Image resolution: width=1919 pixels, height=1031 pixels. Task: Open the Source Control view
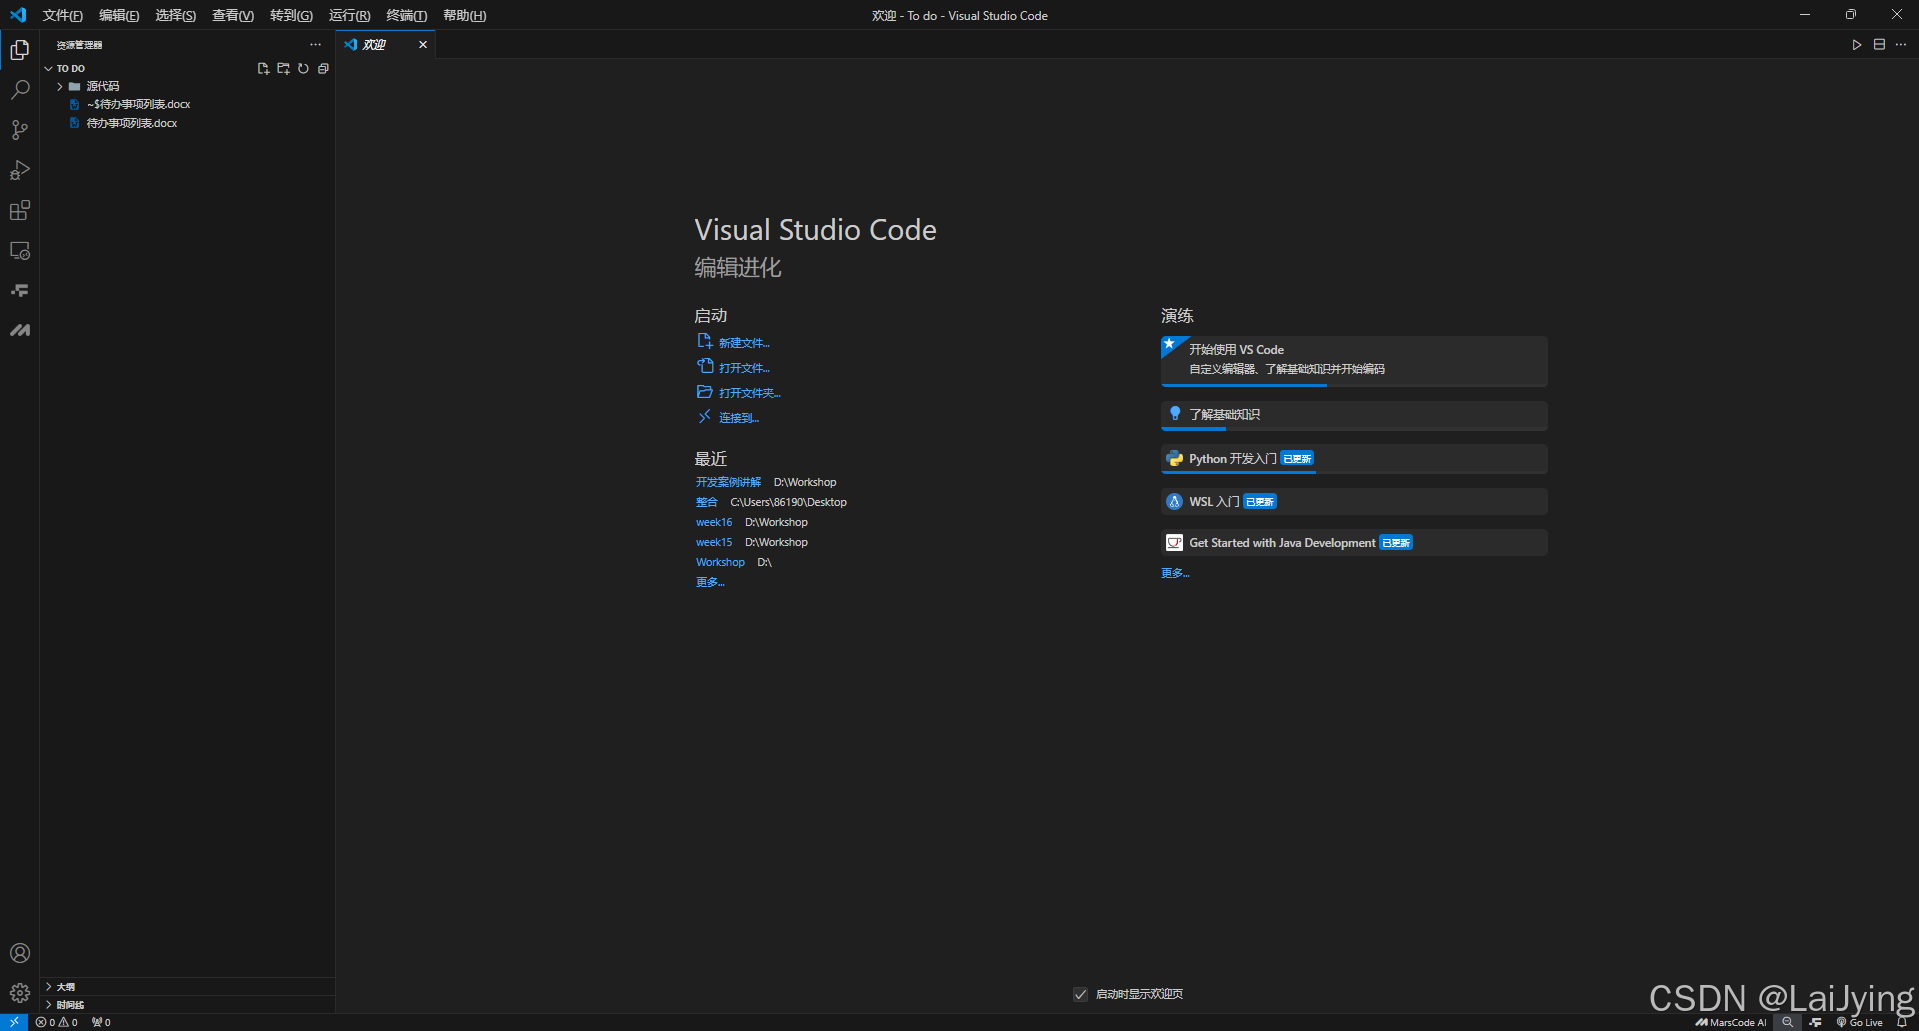pyautogui.click(x=20, y=130)
